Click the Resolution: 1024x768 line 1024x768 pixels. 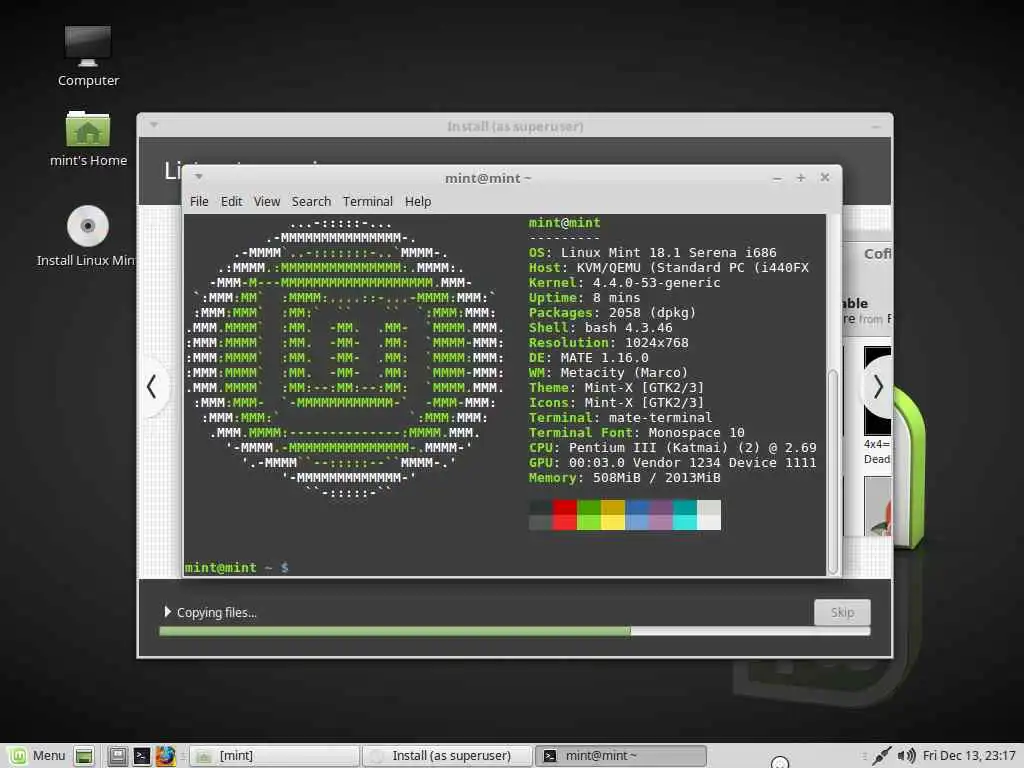click(x=609, y=343)
